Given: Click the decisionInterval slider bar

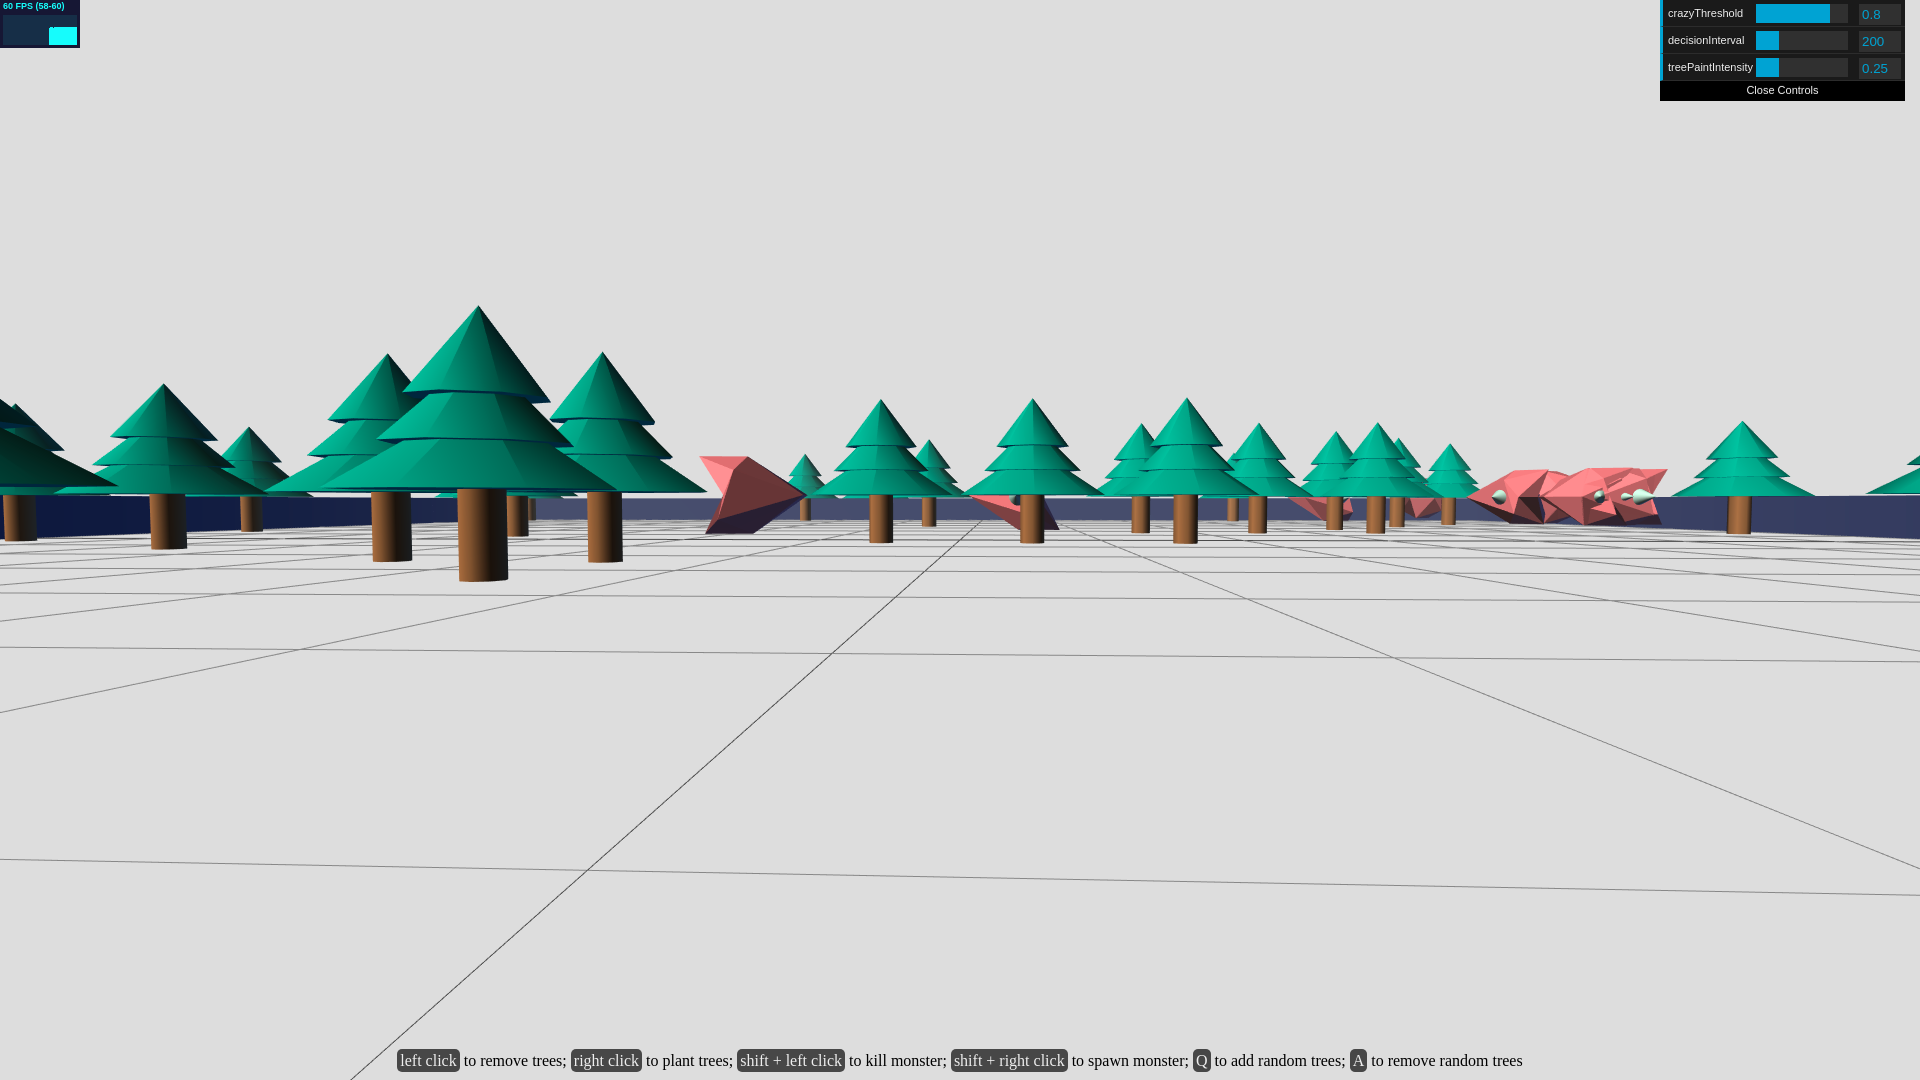Looking at the screenshot, I should coord(1801,41).
